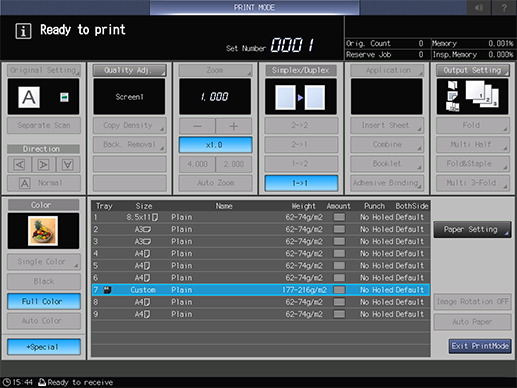
Task: Open Quality Adj. menu
Action: tap(129, 70)
